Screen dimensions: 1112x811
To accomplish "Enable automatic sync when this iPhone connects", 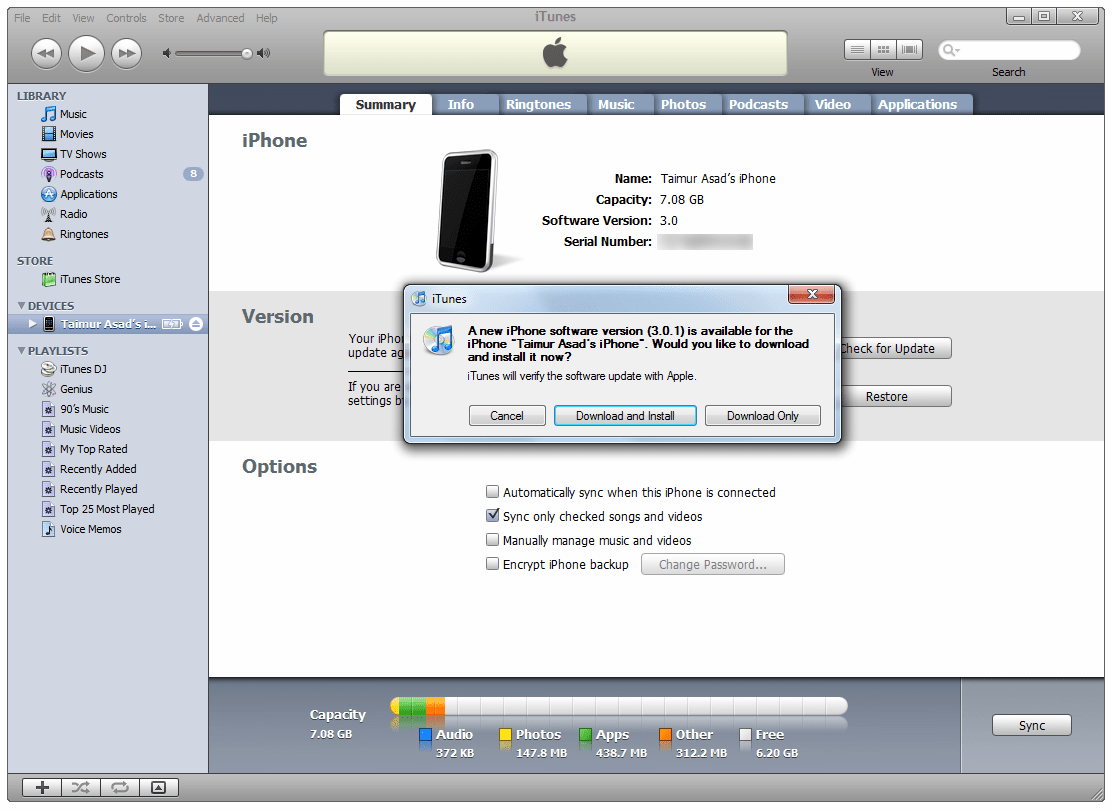I will [x=493, y=491].
